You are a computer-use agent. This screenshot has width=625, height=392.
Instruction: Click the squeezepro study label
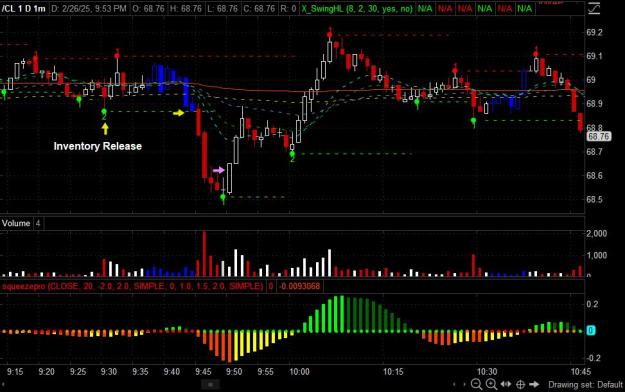coord(132,286)
